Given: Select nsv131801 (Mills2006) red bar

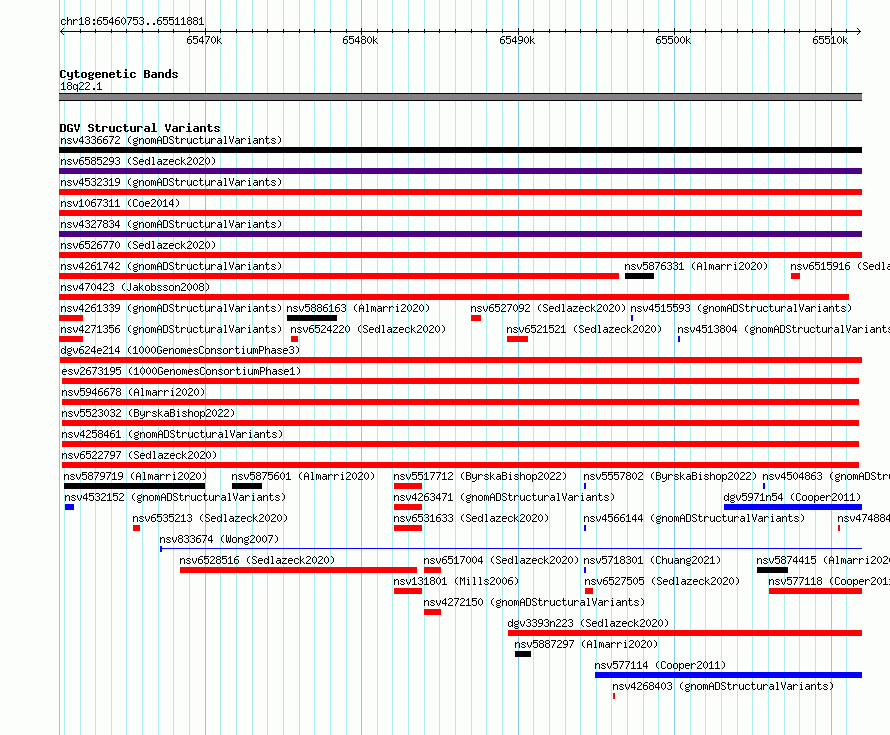Looking at the screenshot, I should click(408, 591).
